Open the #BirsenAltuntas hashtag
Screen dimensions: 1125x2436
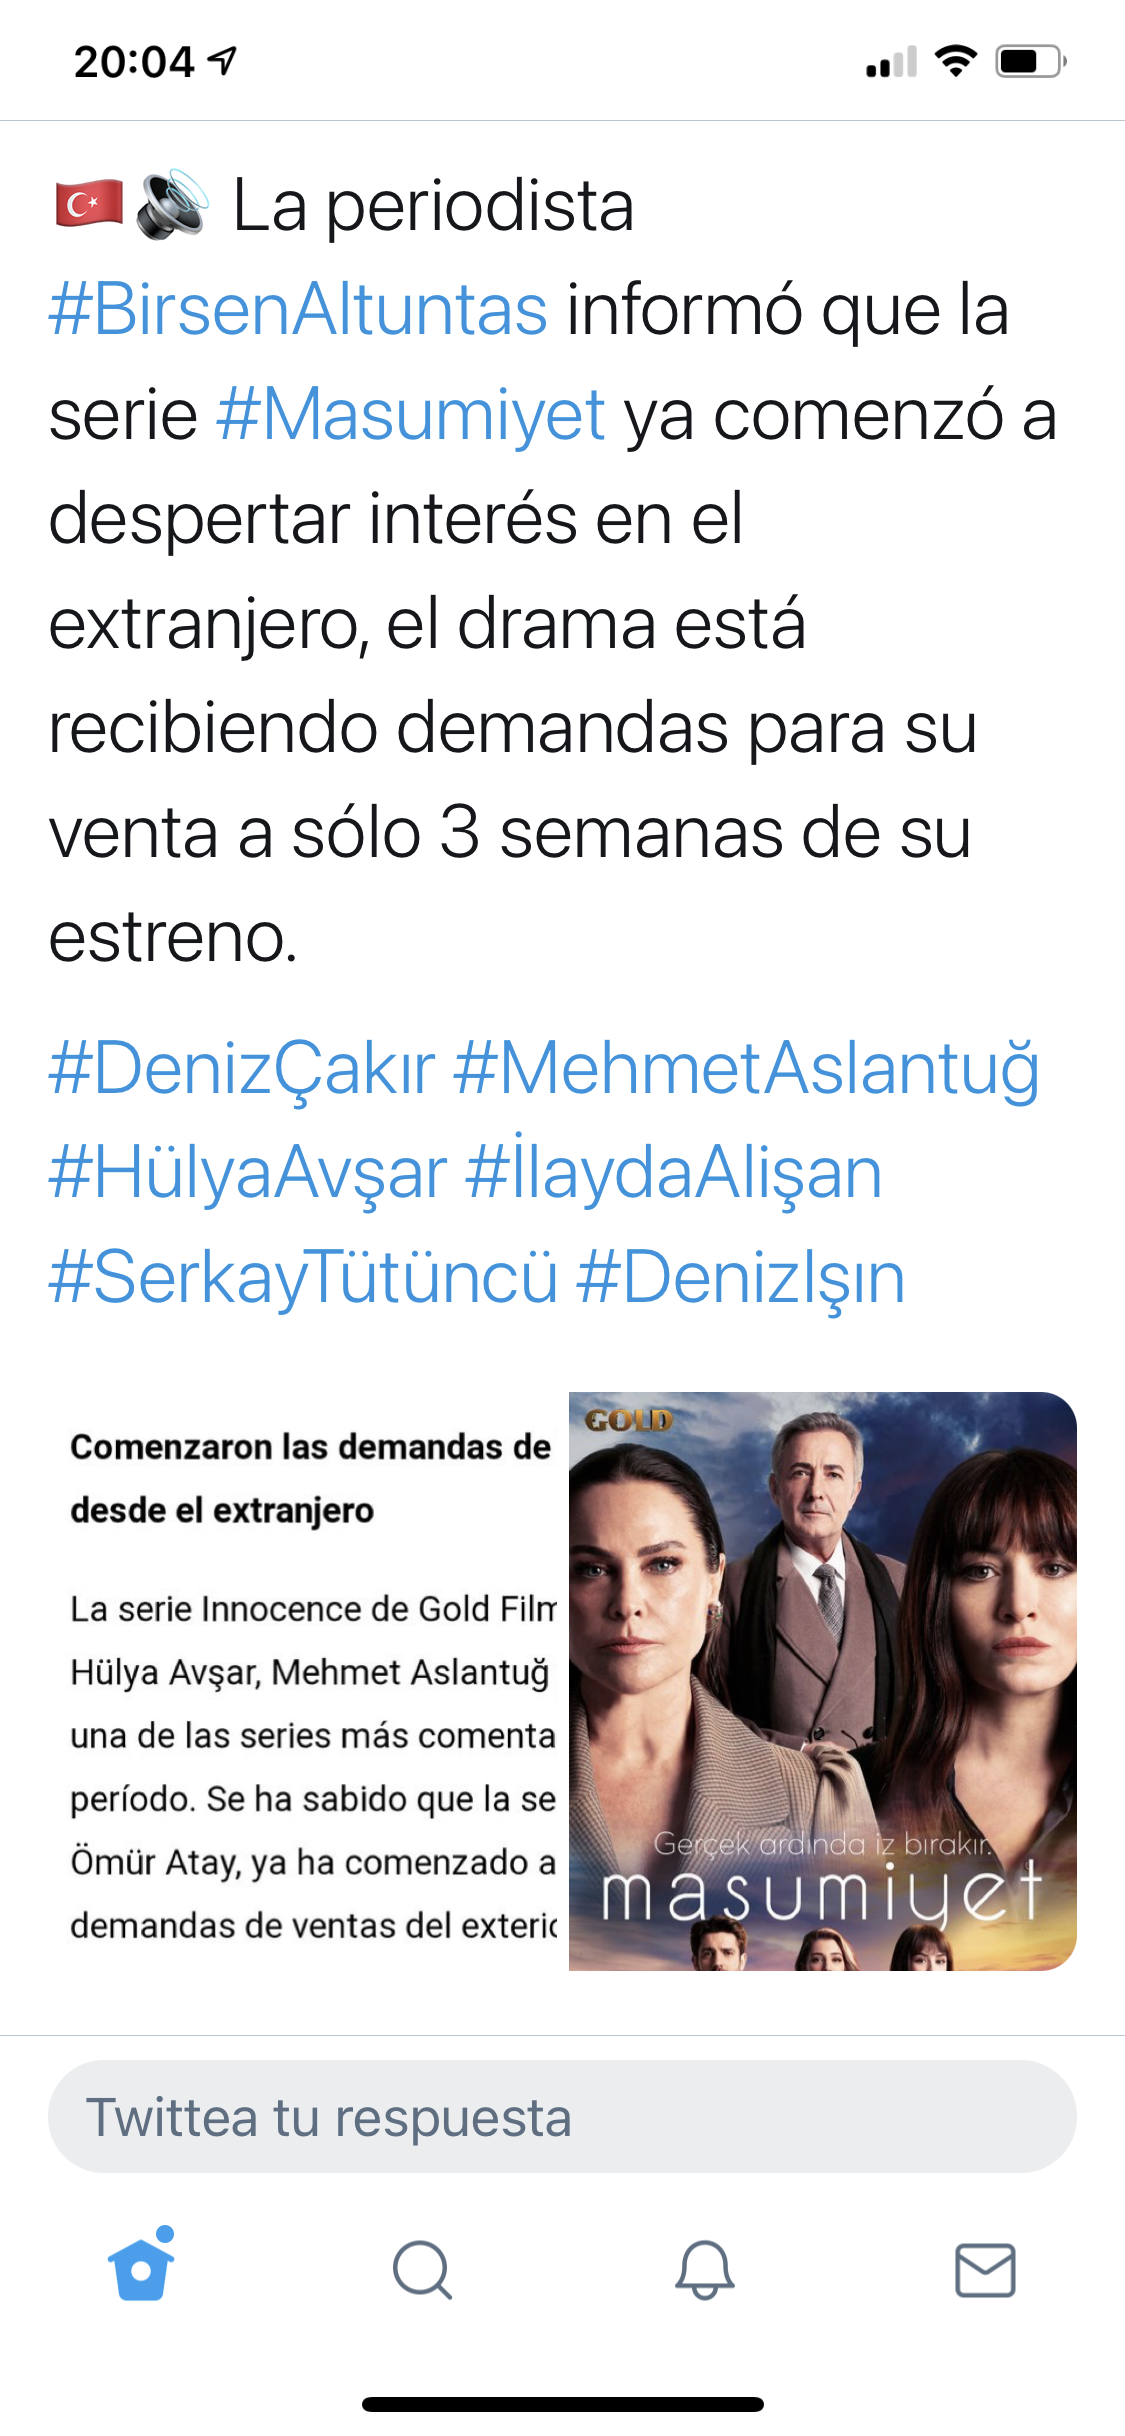click(298, 309)
